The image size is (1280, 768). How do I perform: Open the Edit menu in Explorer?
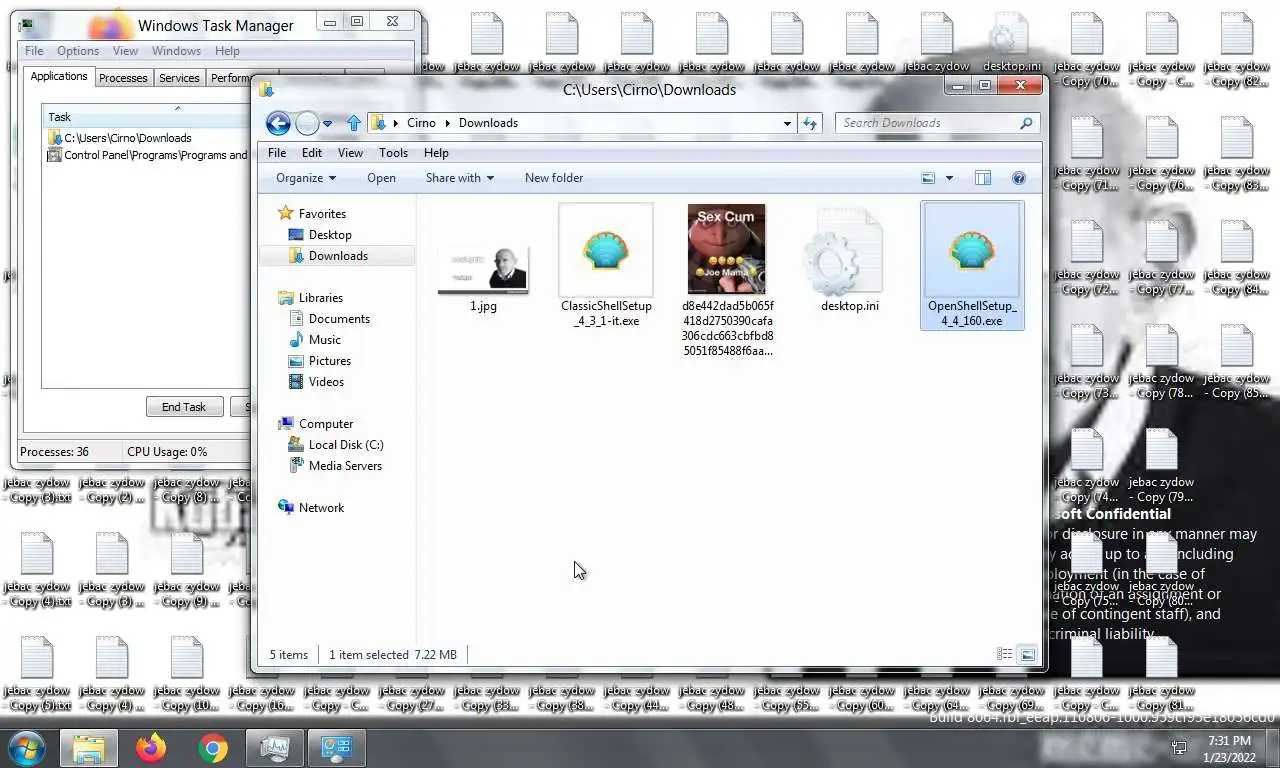coord(312,153)
